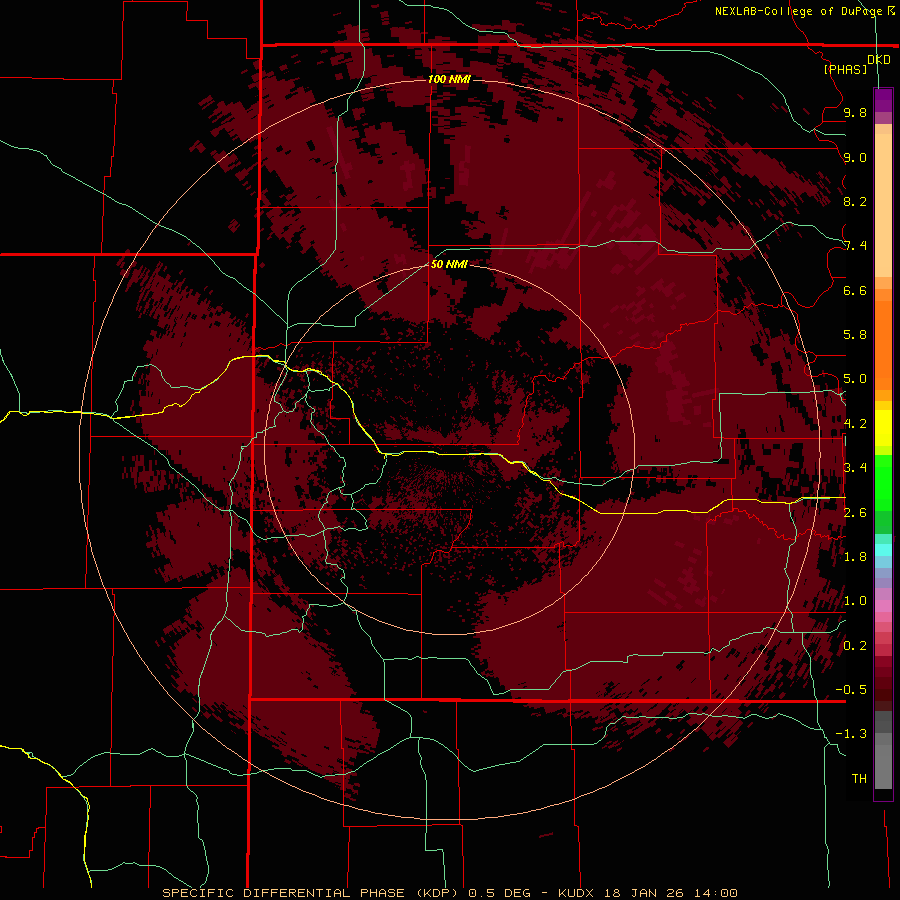This screenshot has width=900, height=900.
Task: Click the 5.0 legend value
Action: [855, 379]
